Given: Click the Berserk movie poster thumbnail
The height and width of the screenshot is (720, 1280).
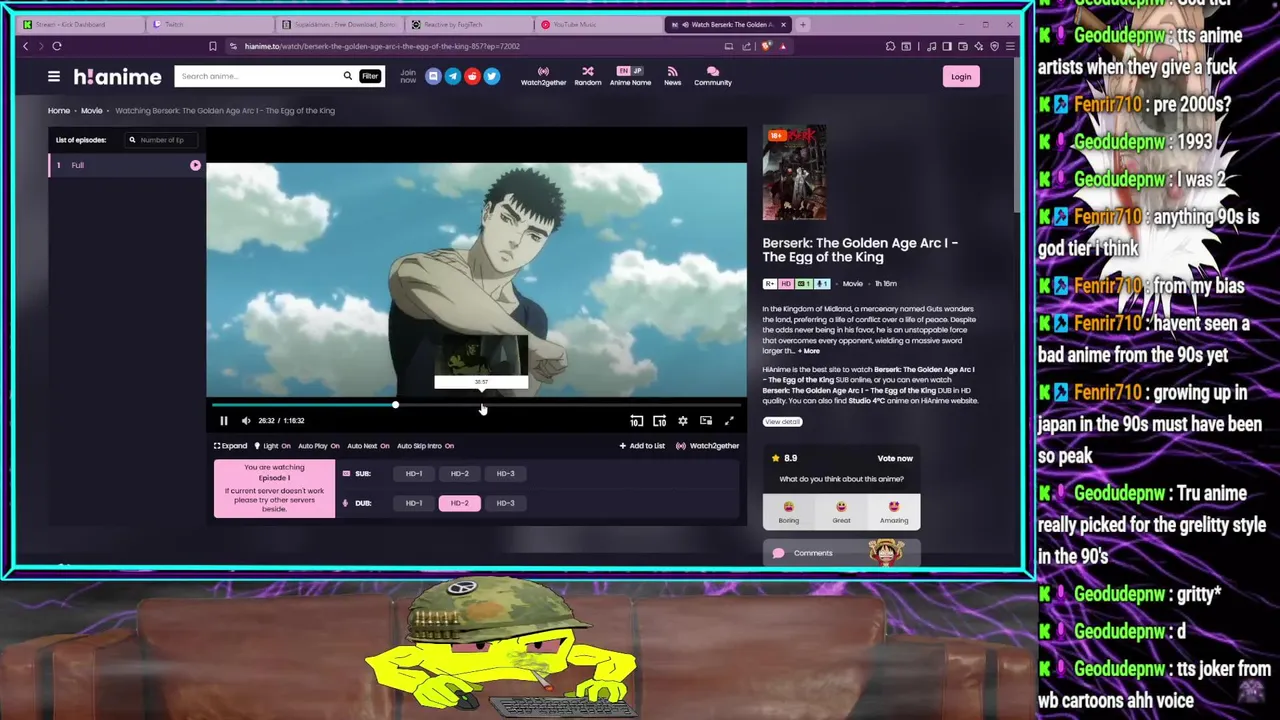Looking at the screenshot, I should [794, 172].
